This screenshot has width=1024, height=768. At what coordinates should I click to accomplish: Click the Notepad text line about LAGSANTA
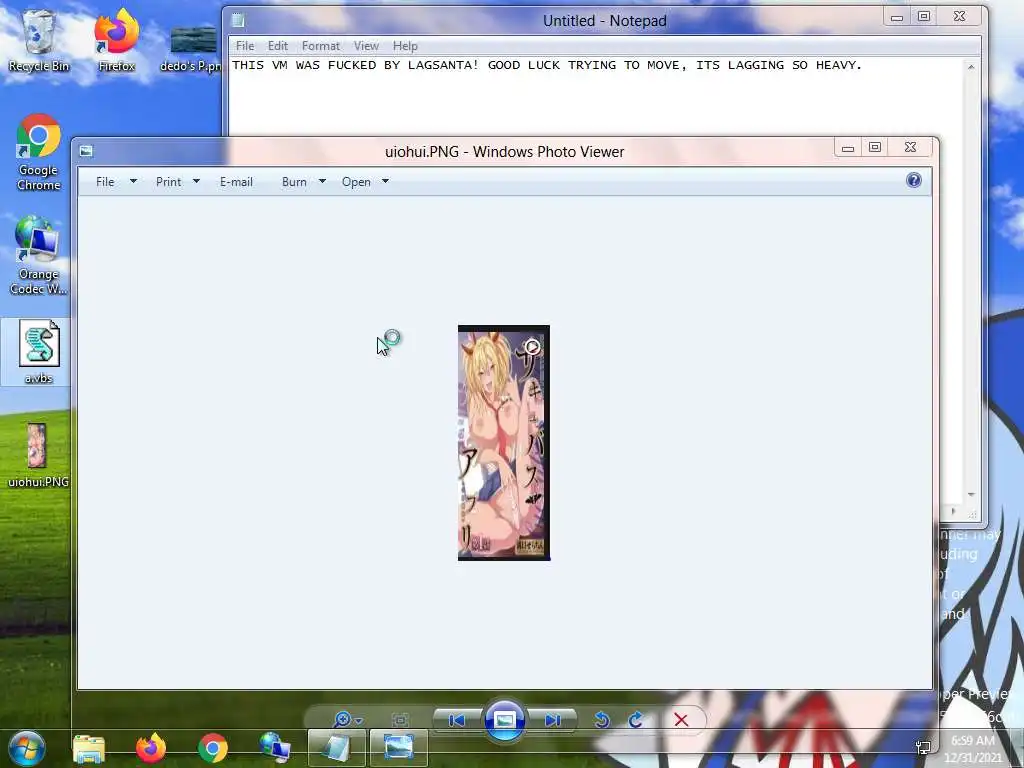(547, 65)
